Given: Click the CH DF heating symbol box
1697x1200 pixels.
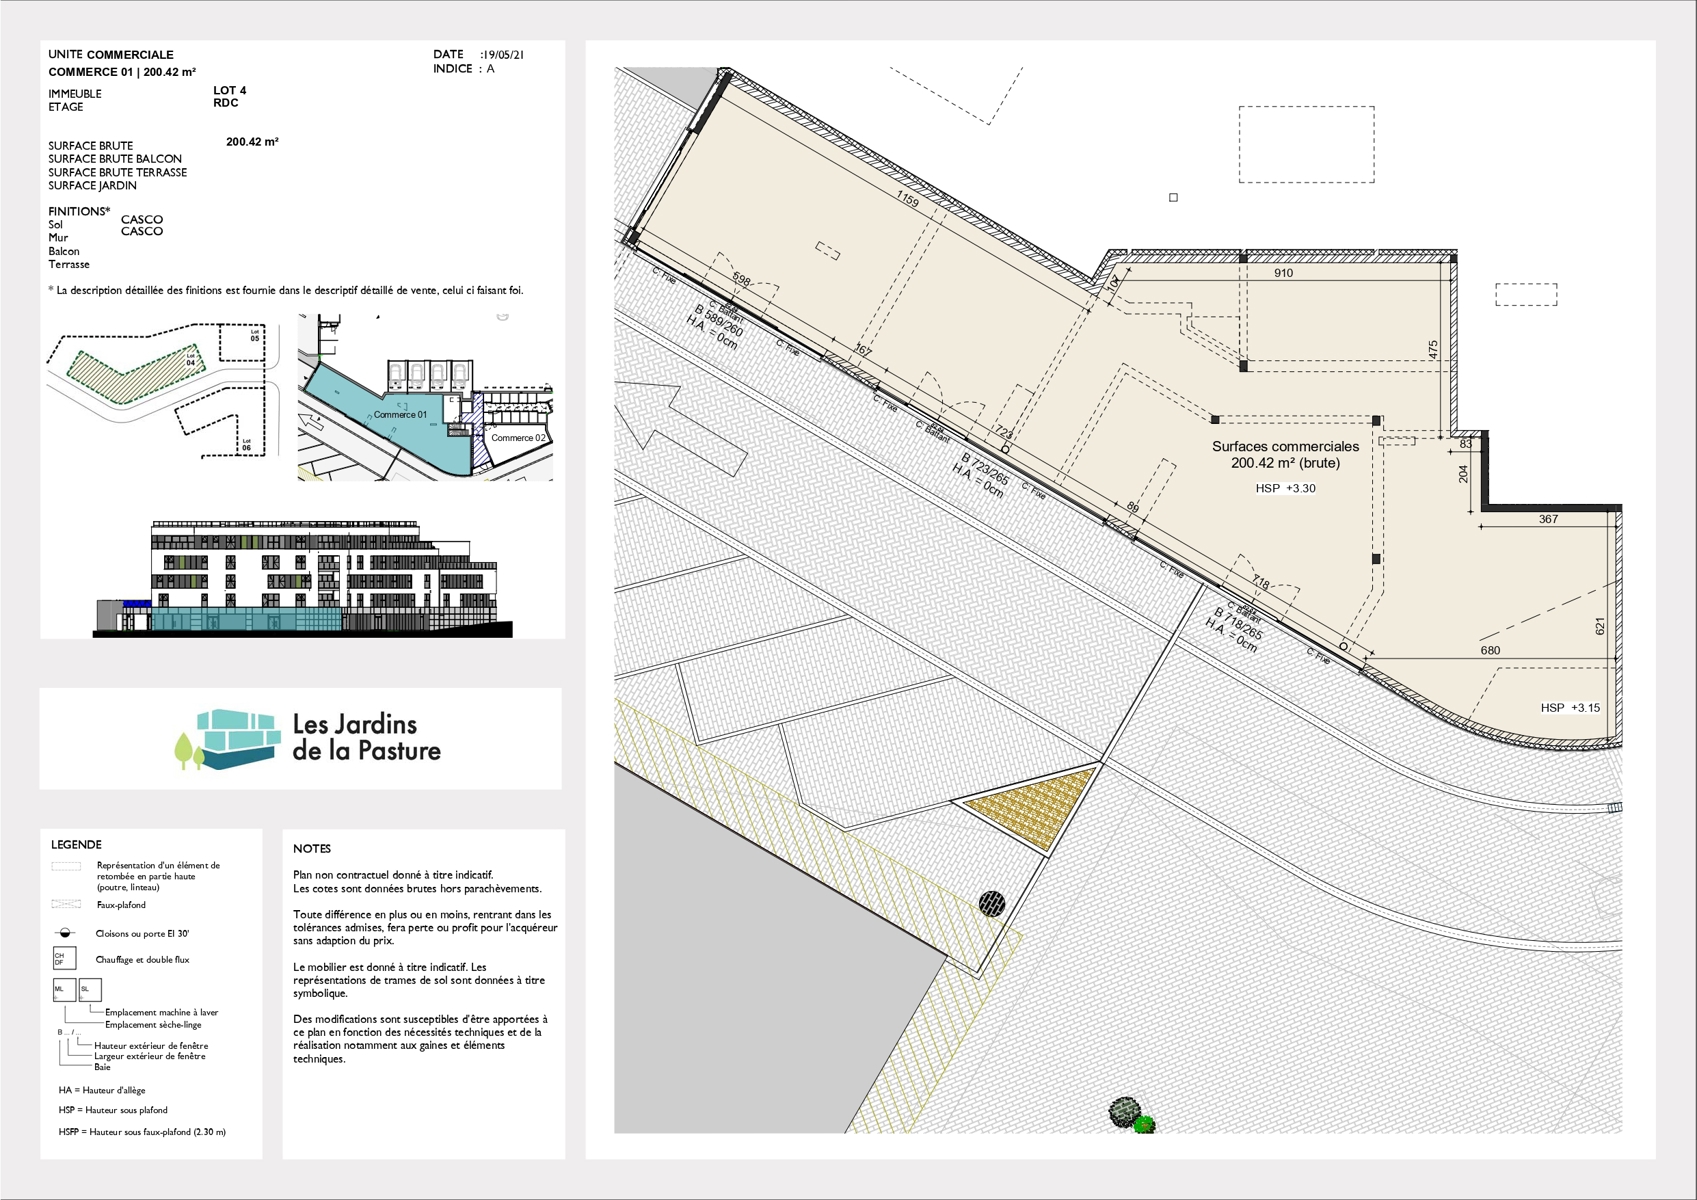Looking at the screenshot, I should (64, 959).
